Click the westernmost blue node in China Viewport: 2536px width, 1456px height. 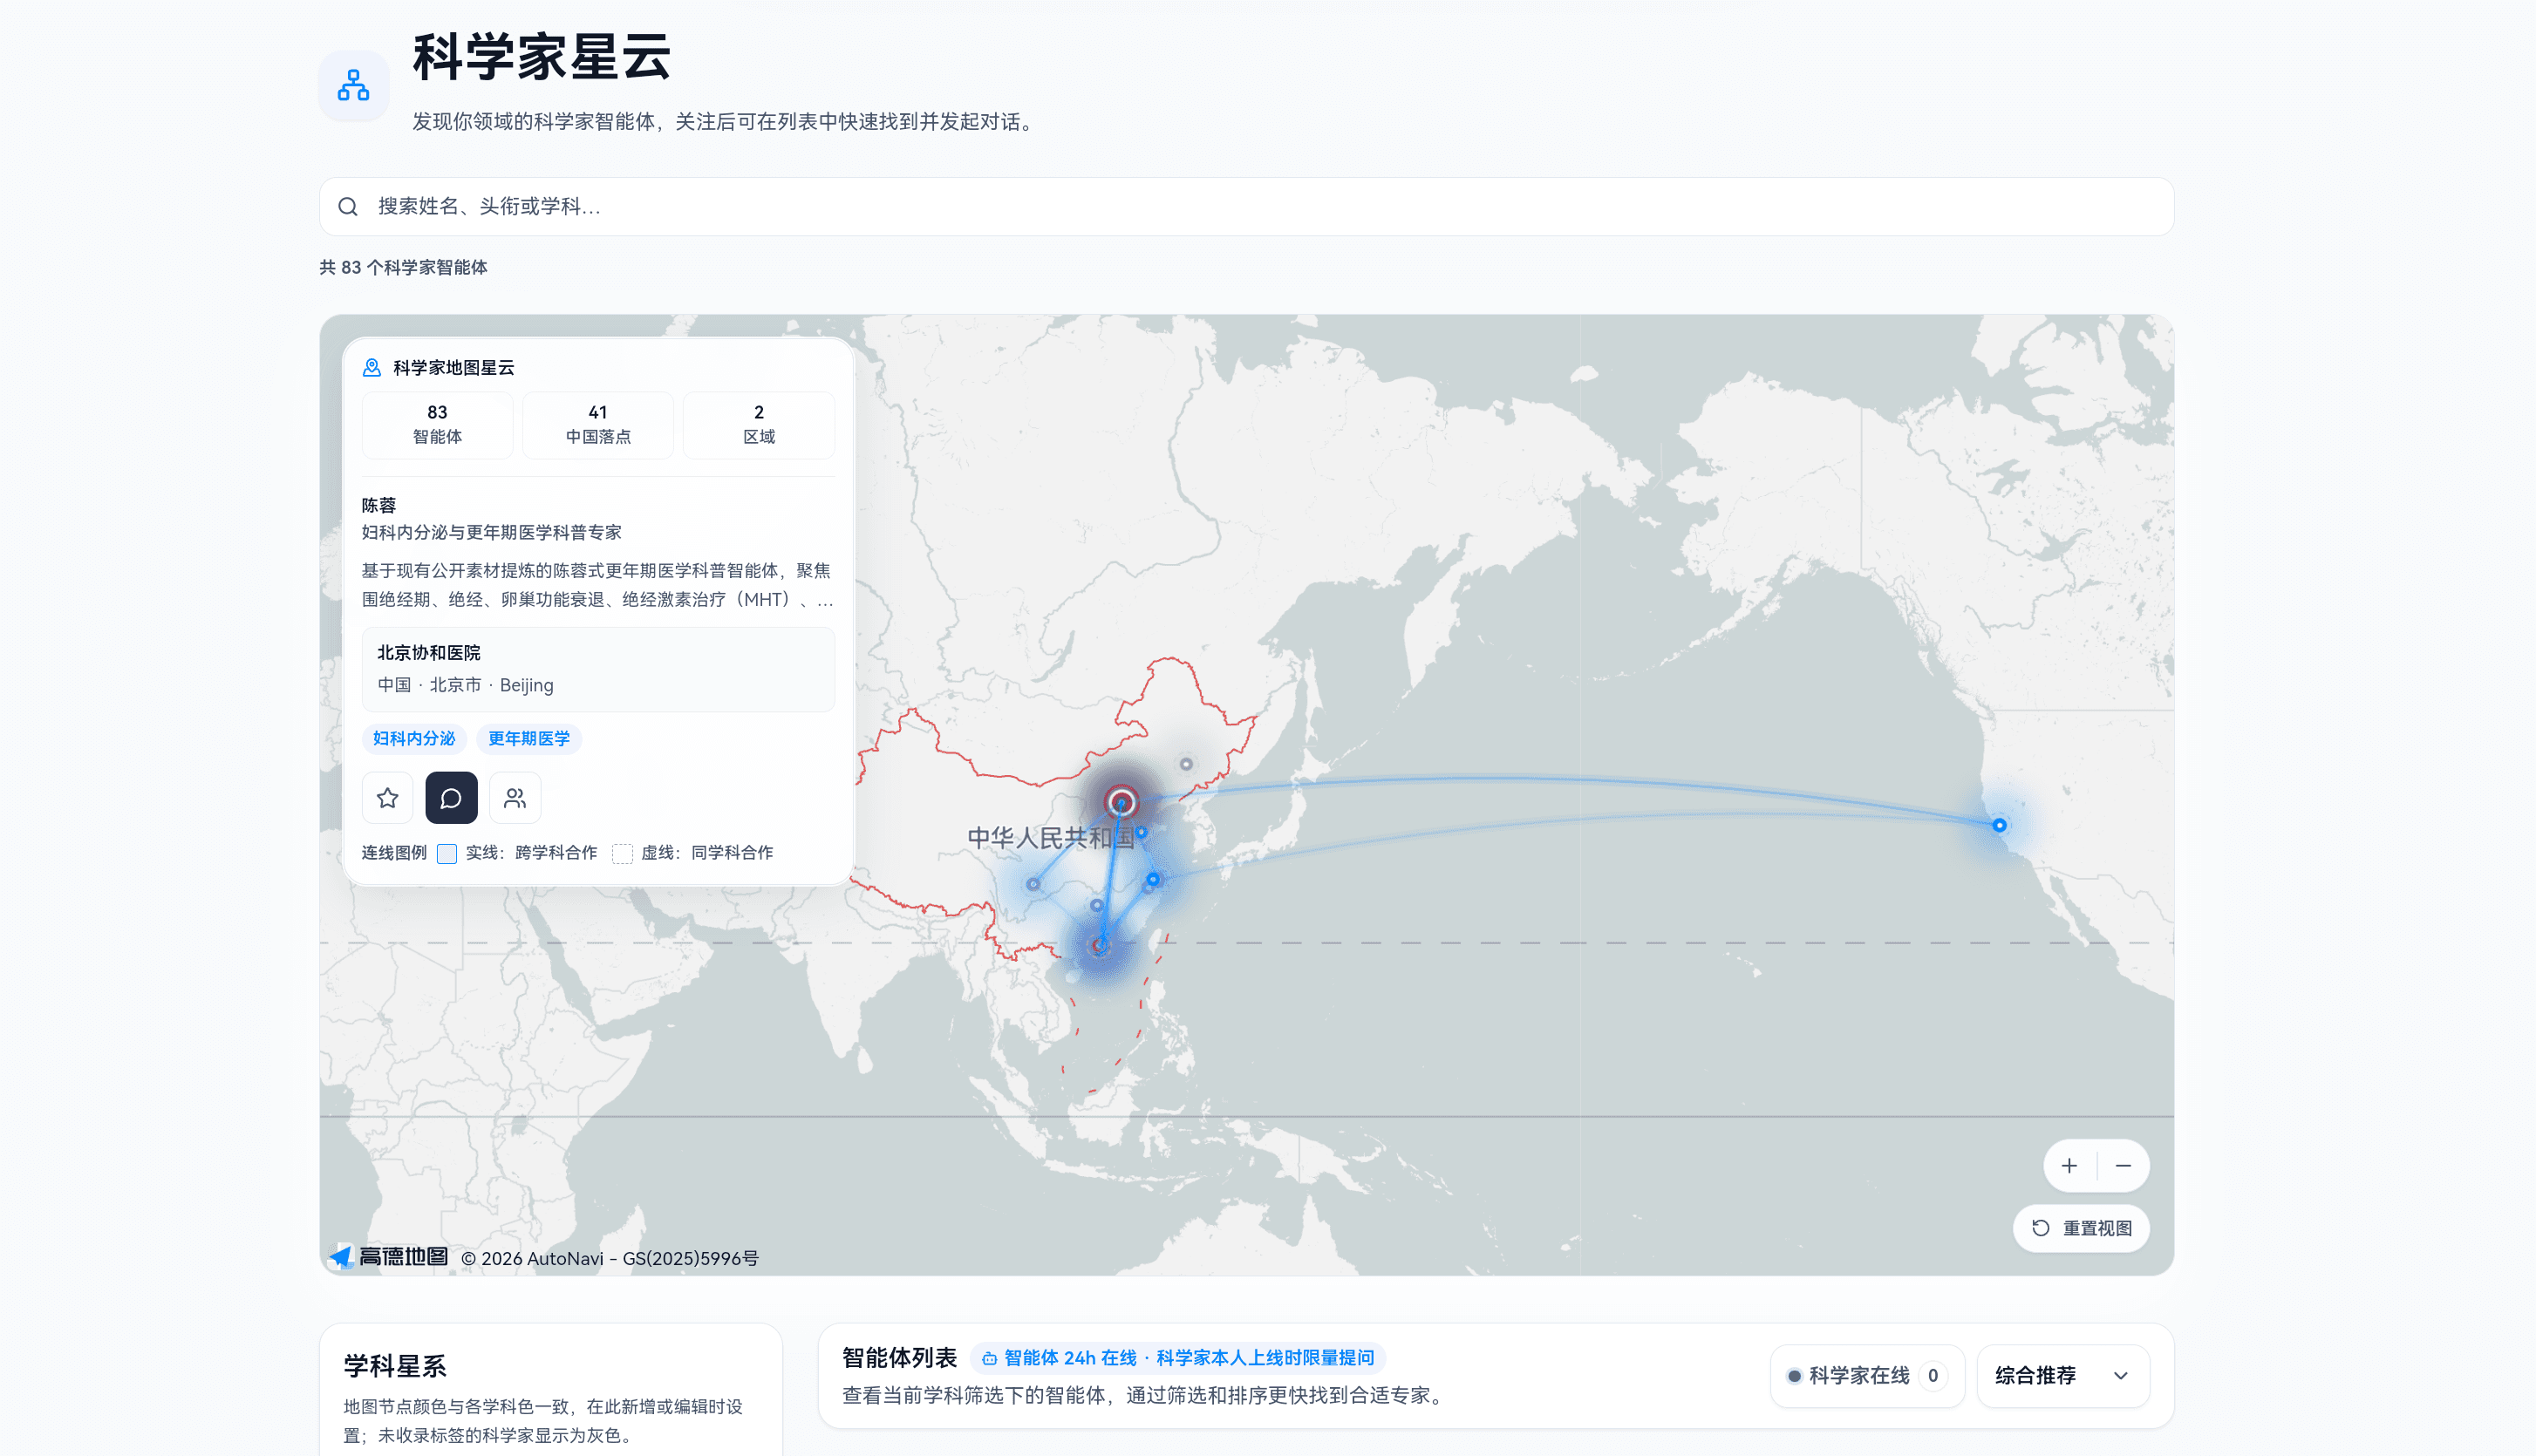pos(1033,884)
